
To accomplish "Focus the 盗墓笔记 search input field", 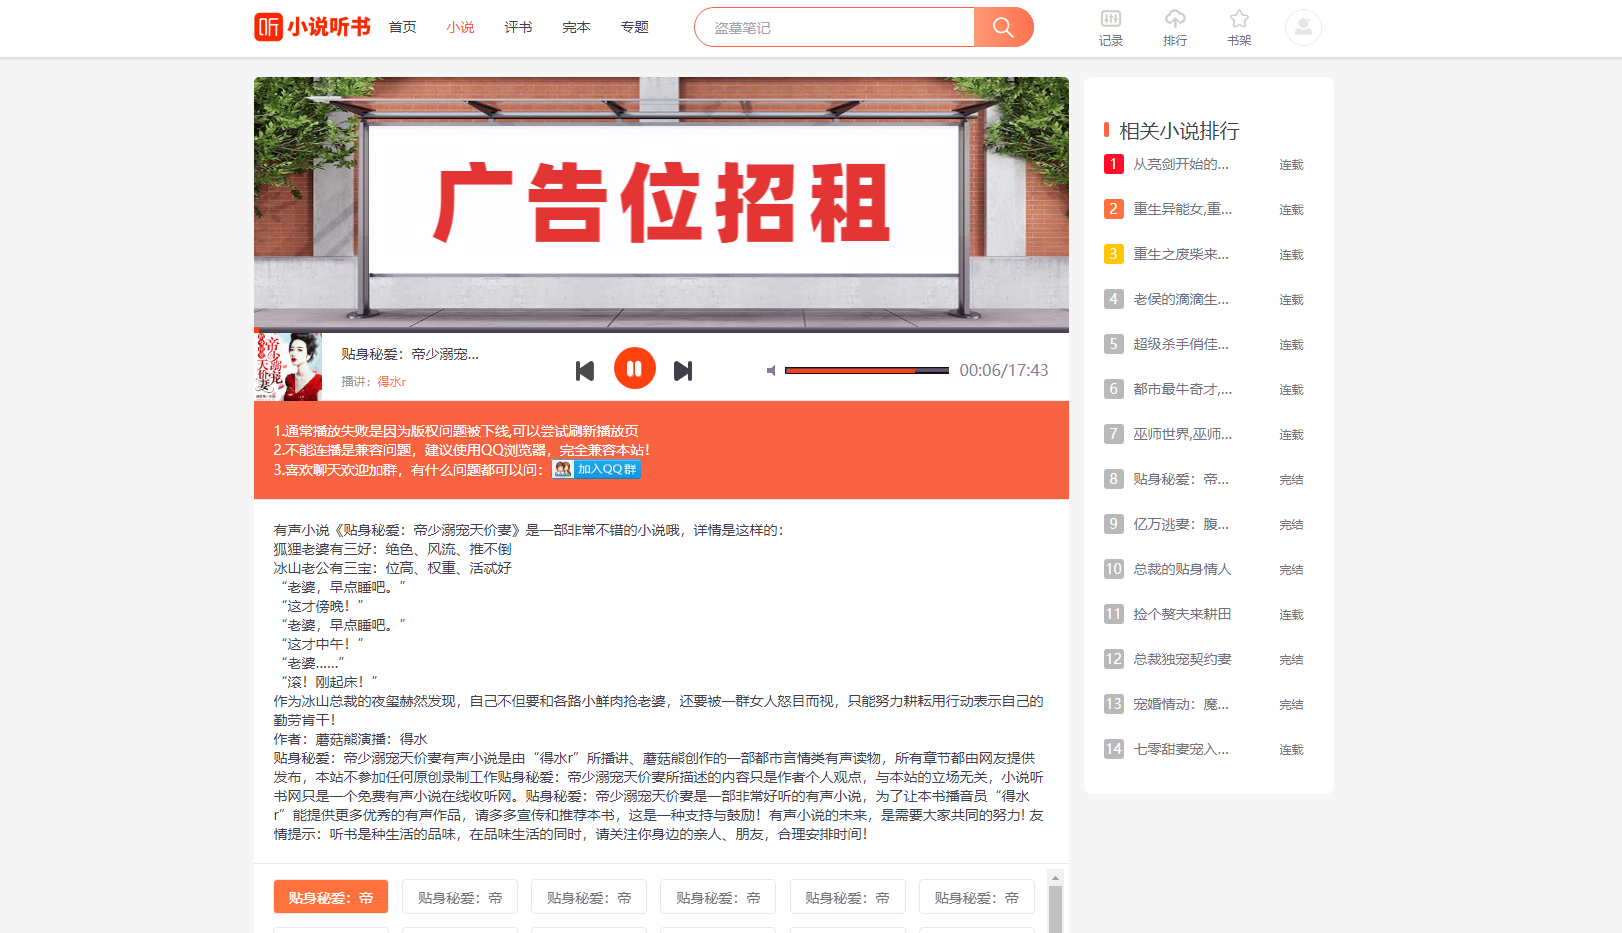I will pos(834,27).
